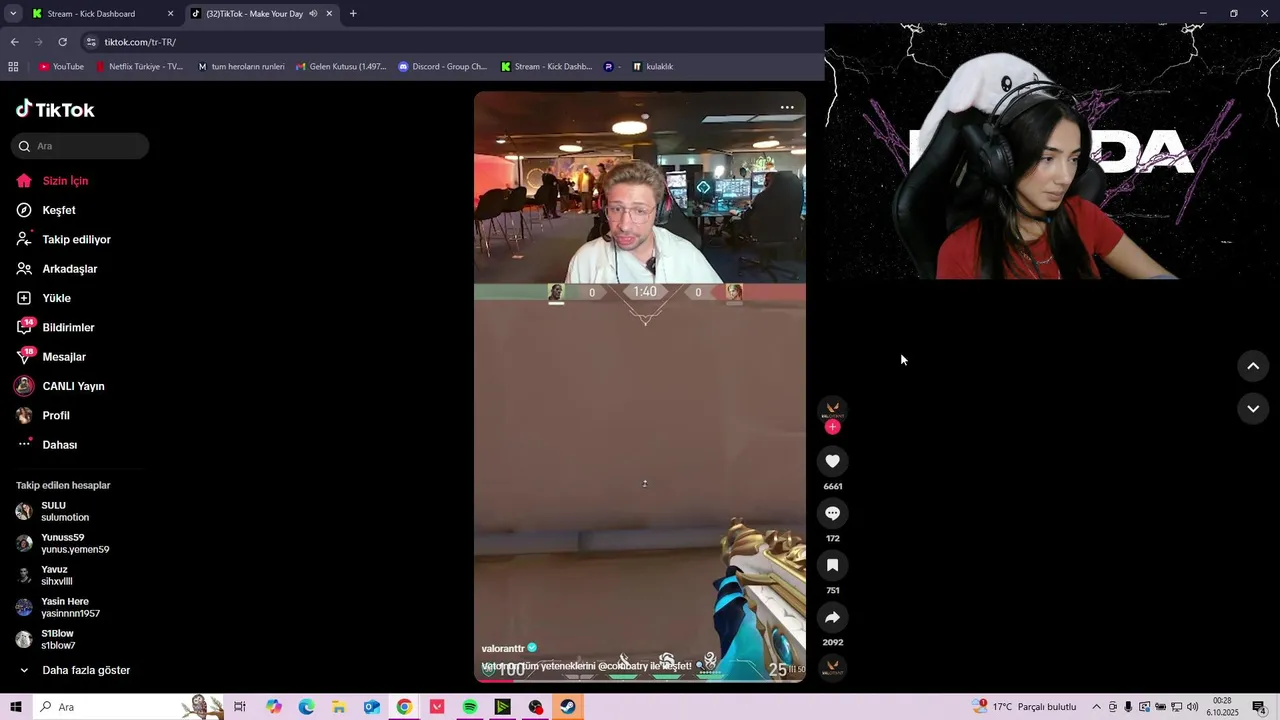The width and height of the screenshot is (1280, 720).
Task: Open the video's sound disc icon
Action: (832, 667)
